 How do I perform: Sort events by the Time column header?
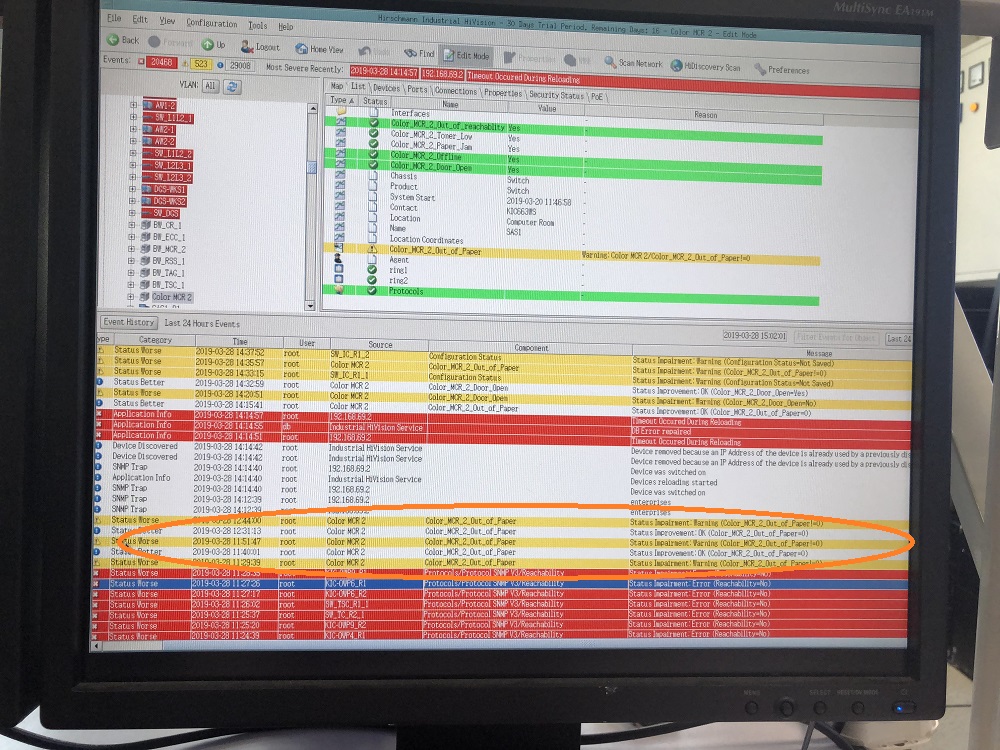point(239,342)
